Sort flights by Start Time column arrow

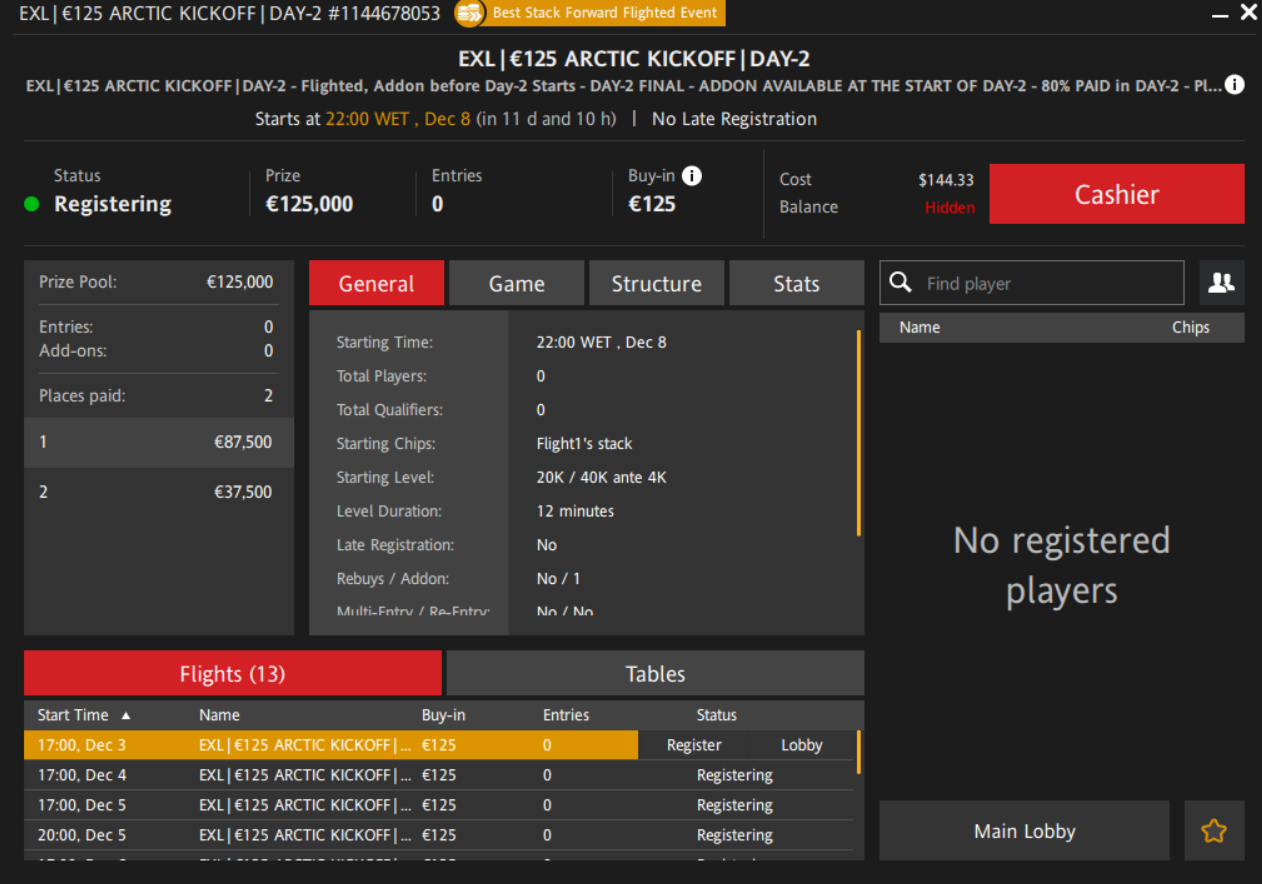pos(126,716)
